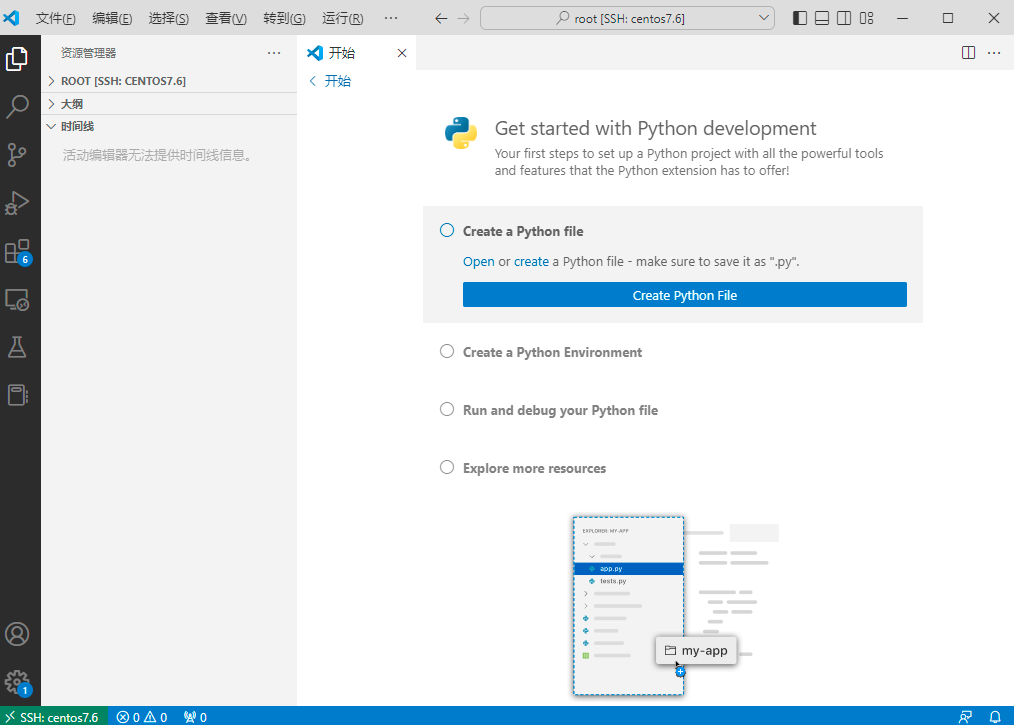Open the Accounts icon
Image resolution: width=1014 pixels, height=725 pixels.
(x=17, y=634)
